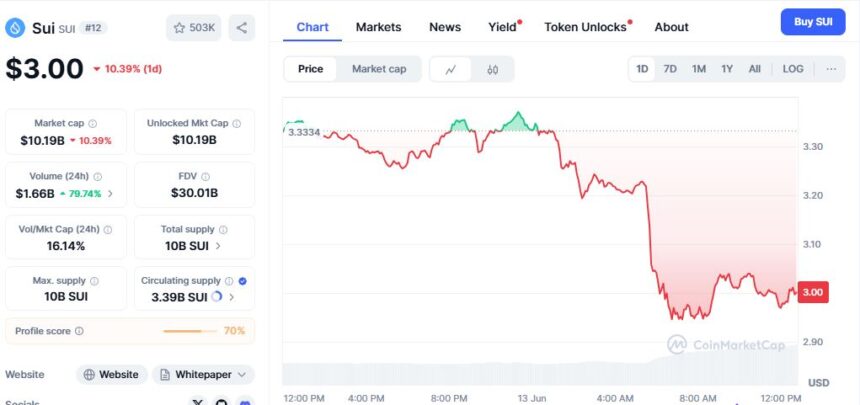
Task: Click the share icon beside watchlist count
Action: coord(241,28)
